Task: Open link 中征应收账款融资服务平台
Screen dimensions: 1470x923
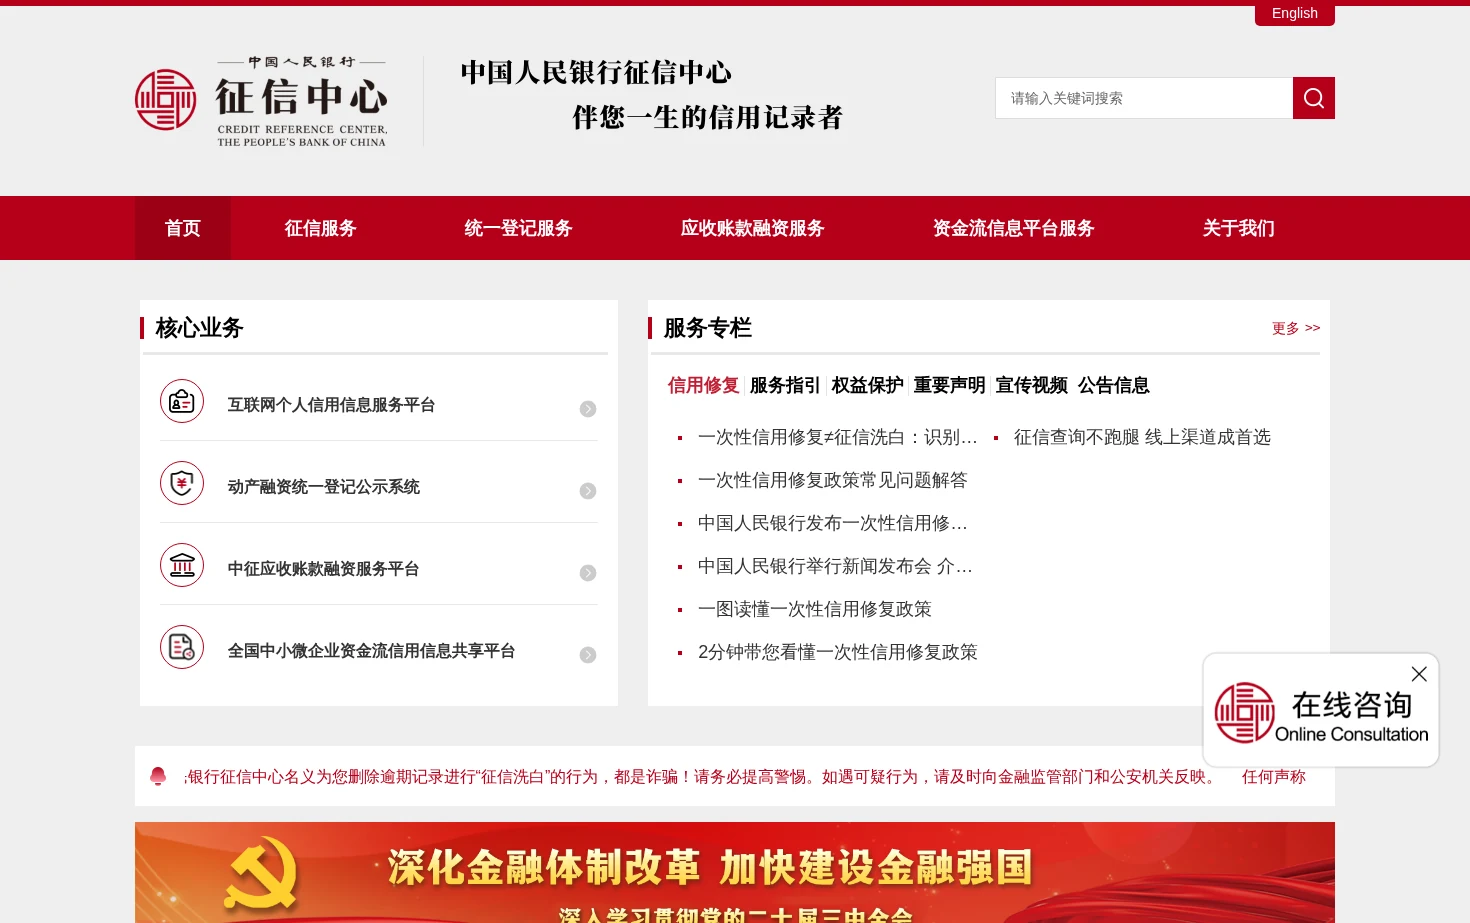Action: 323,569
